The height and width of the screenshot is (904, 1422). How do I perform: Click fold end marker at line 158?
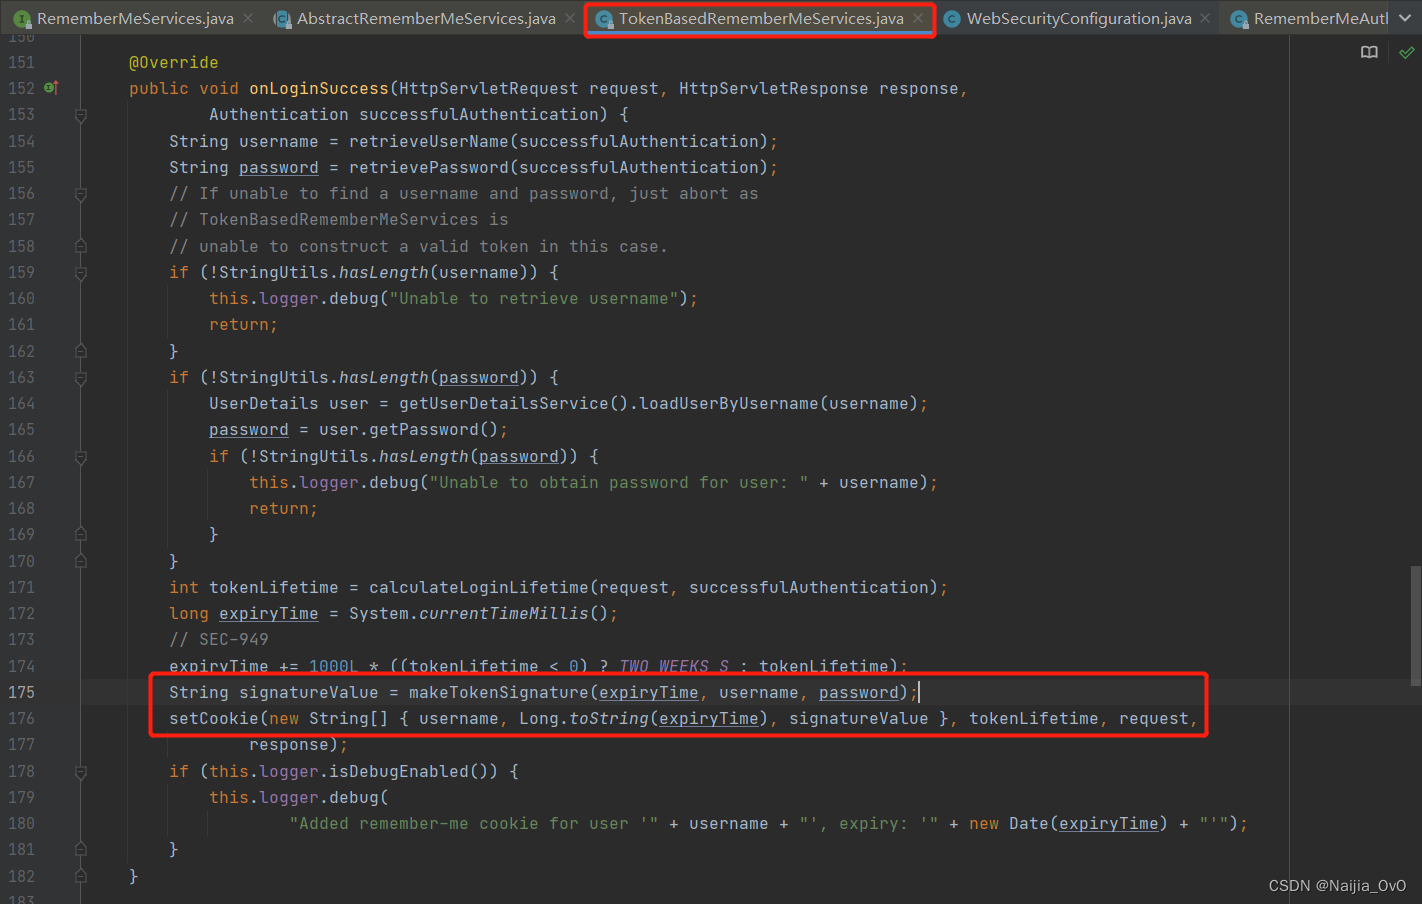coord(81,246)
